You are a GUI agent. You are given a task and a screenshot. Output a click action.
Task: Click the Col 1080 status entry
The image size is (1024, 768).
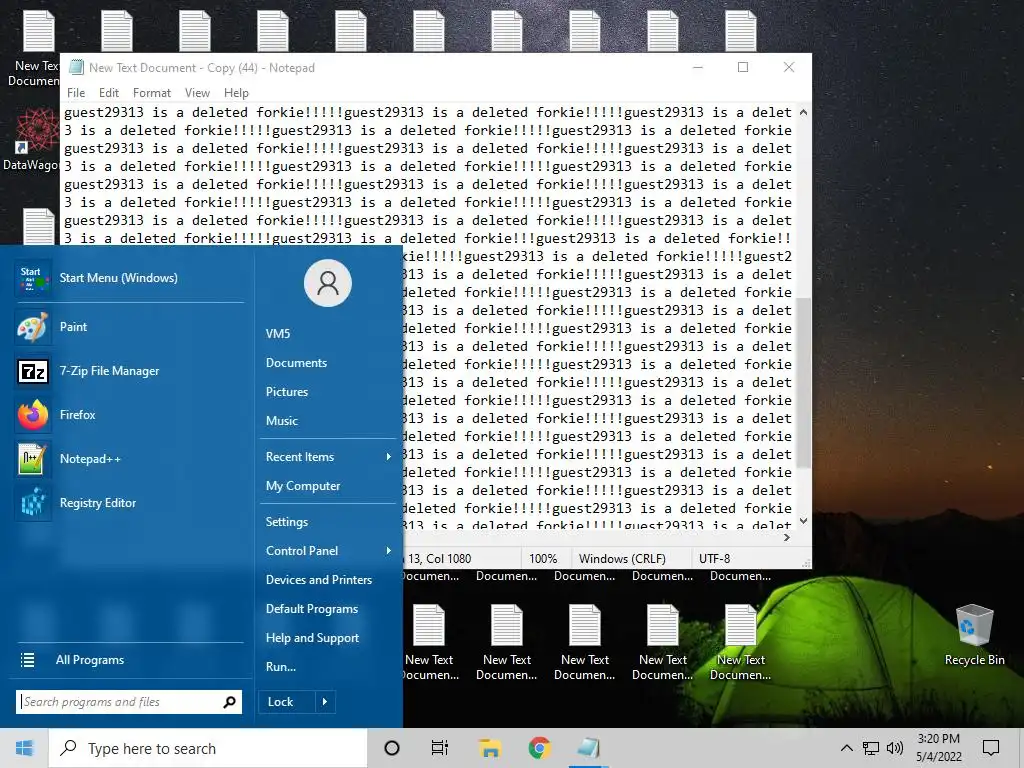click(x=449, y=559)
